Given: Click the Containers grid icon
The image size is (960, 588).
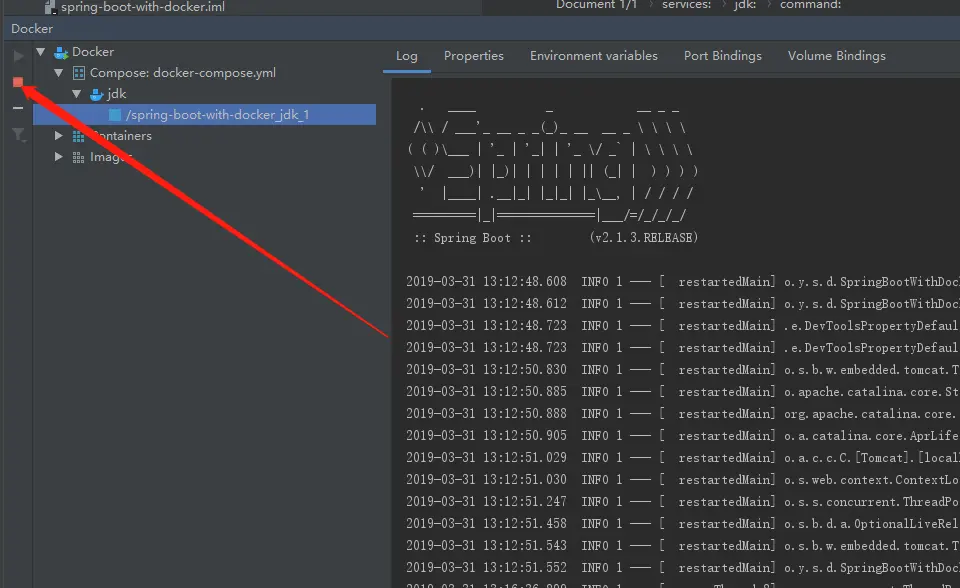Looking at the screenshot, I should pos(78,136).
